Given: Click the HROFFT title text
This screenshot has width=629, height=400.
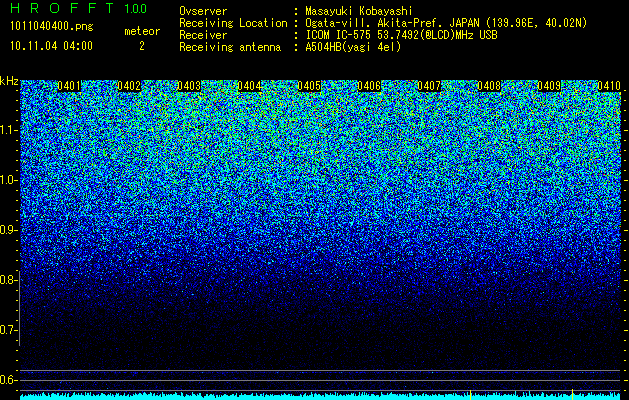Looking at the screenshot, I should pyautogui.click(x=62, y=8).
